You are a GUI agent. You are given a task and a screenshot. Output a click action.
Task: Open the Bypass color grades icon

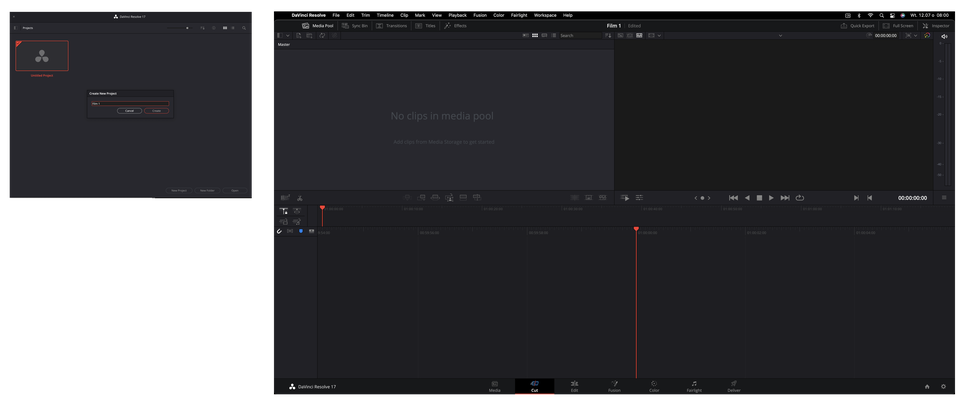[927, 35]
